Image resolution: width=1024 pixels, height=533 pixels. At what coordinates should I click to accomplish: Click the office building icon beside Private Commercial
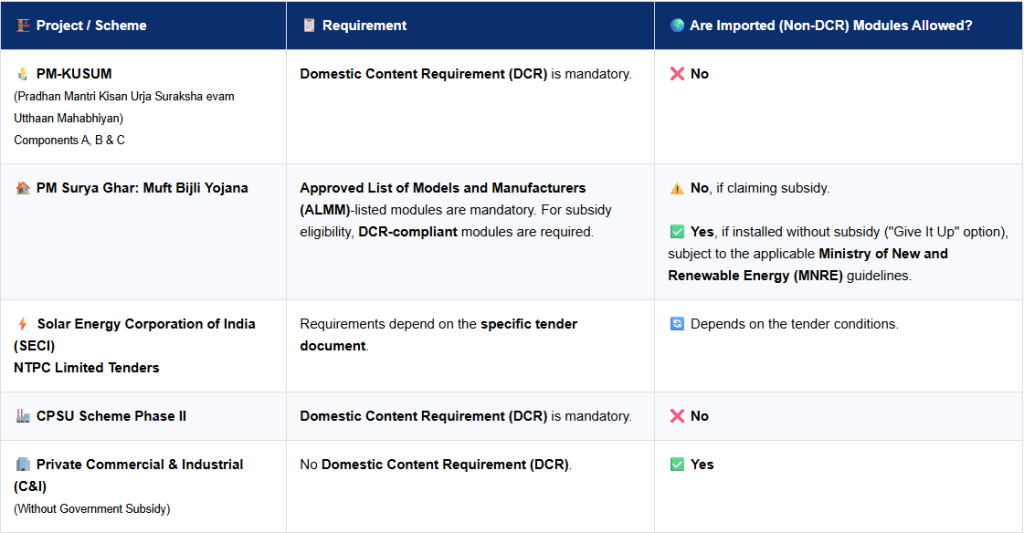point(23,464)
